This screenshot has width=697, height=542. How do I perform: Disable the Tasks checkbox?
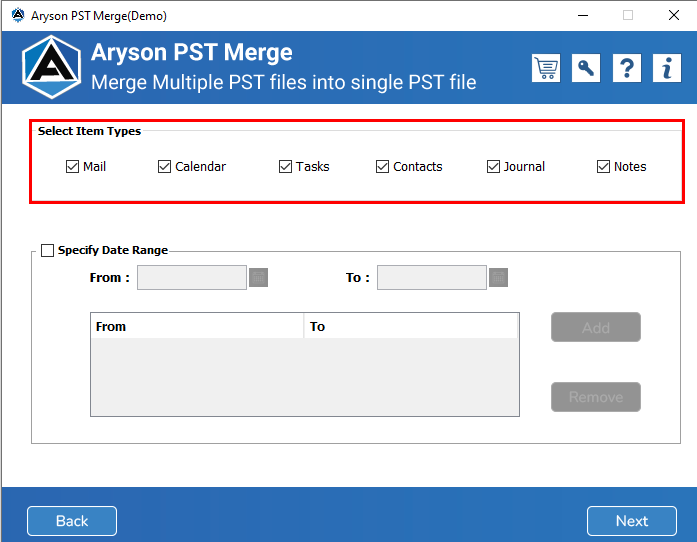tap(285, 167)
